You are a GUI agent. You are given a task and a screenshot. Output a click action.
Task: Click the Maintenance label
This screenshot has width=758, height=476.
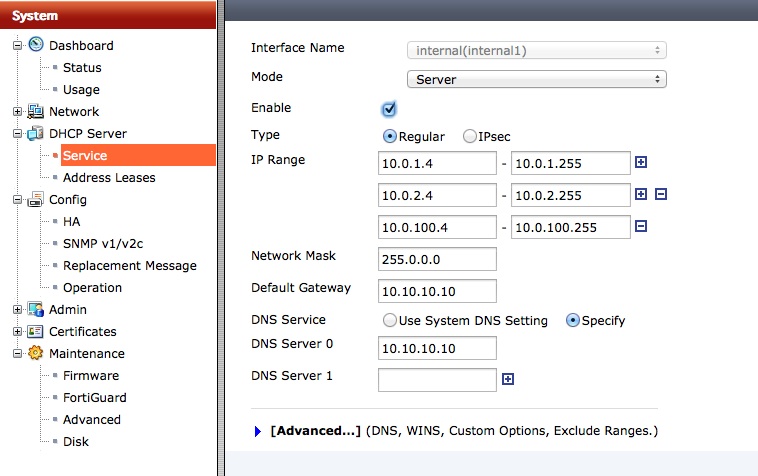tap(87, 354)
